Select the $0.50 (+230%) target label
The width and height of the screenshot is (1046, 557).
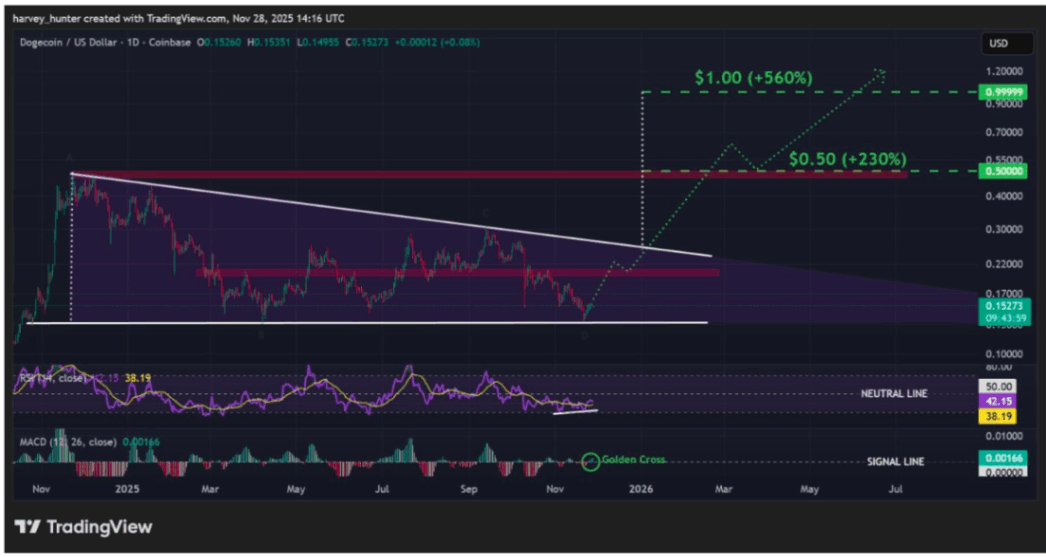coord(848,159)
